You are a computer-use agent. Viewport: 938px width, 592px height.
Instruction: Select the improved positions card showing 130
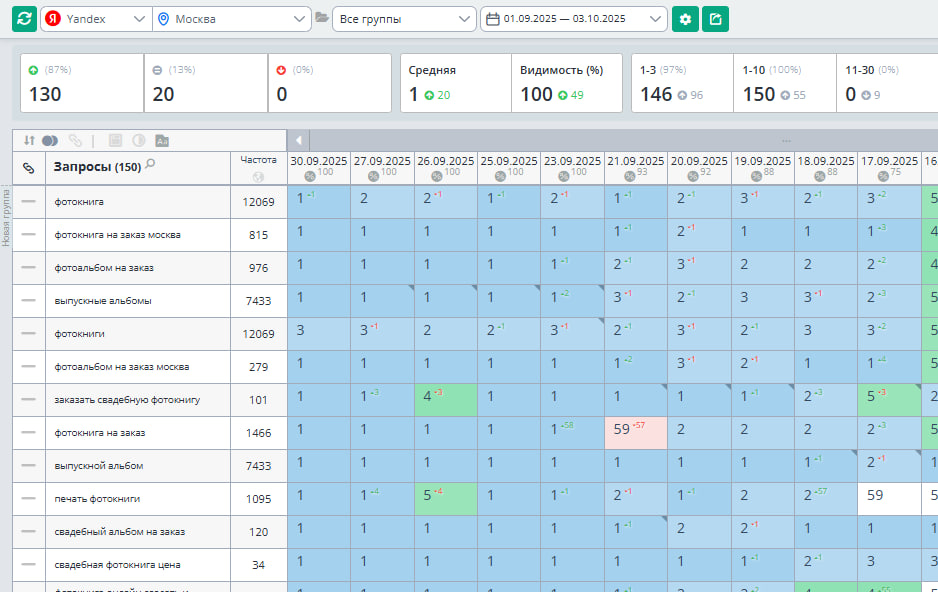click(82, 83)
